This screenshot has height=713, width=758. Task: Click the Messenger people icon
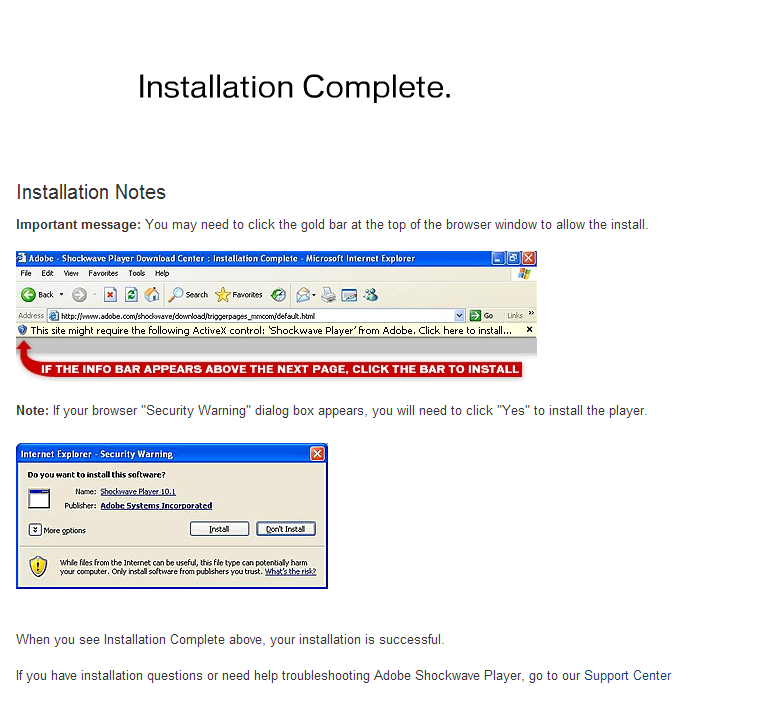[371, 294]
